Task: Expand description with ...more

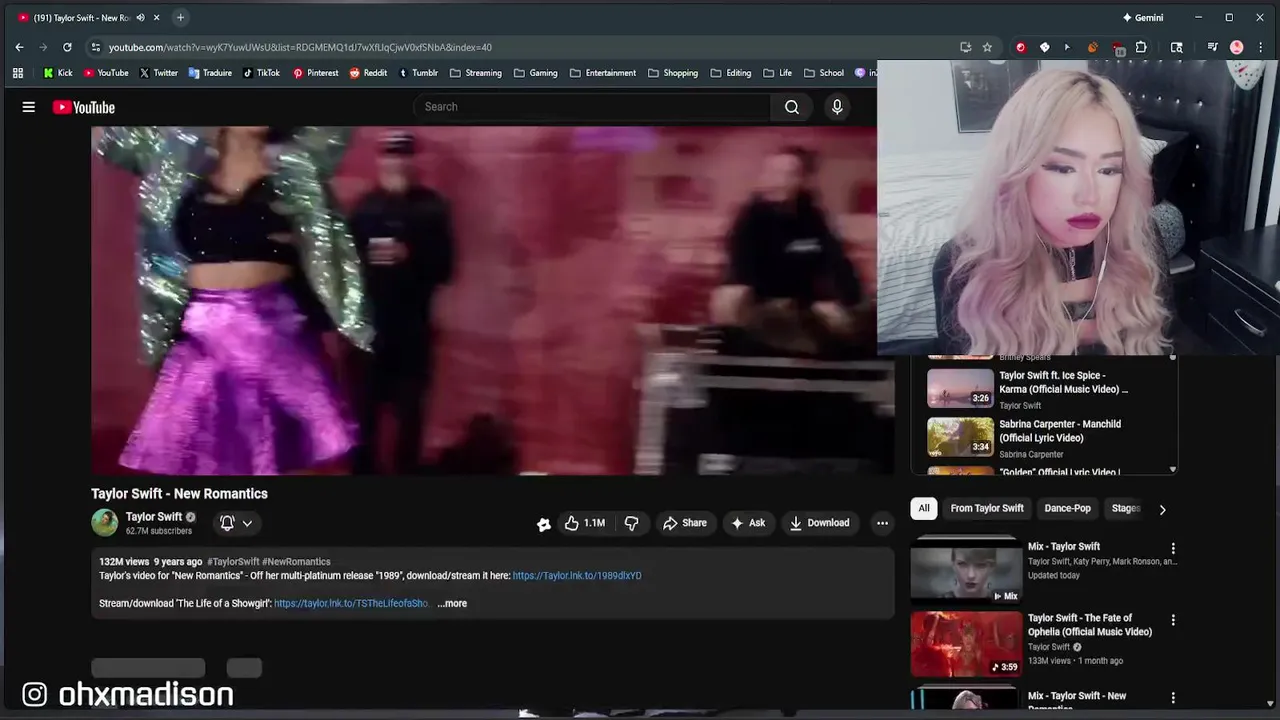Action: pos(452,603)
